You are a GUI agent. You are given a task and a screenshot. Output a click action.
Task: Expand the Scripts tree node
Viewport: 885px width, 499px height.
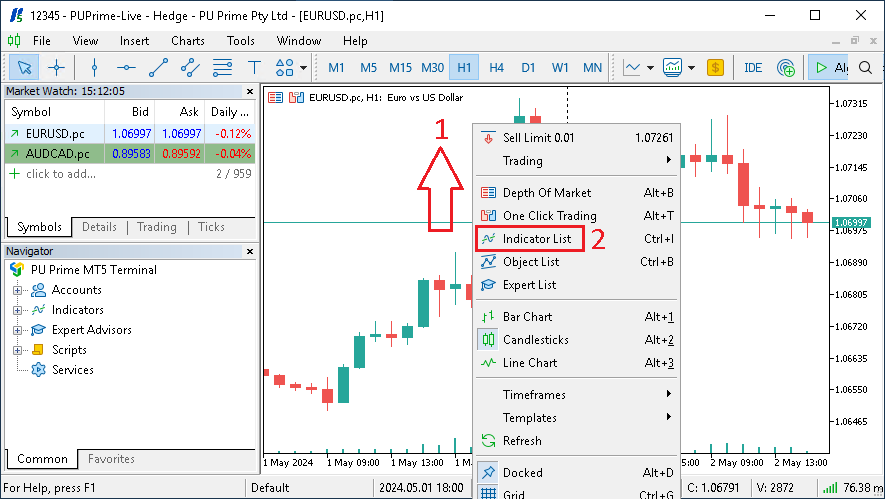[x=17, y=350]
